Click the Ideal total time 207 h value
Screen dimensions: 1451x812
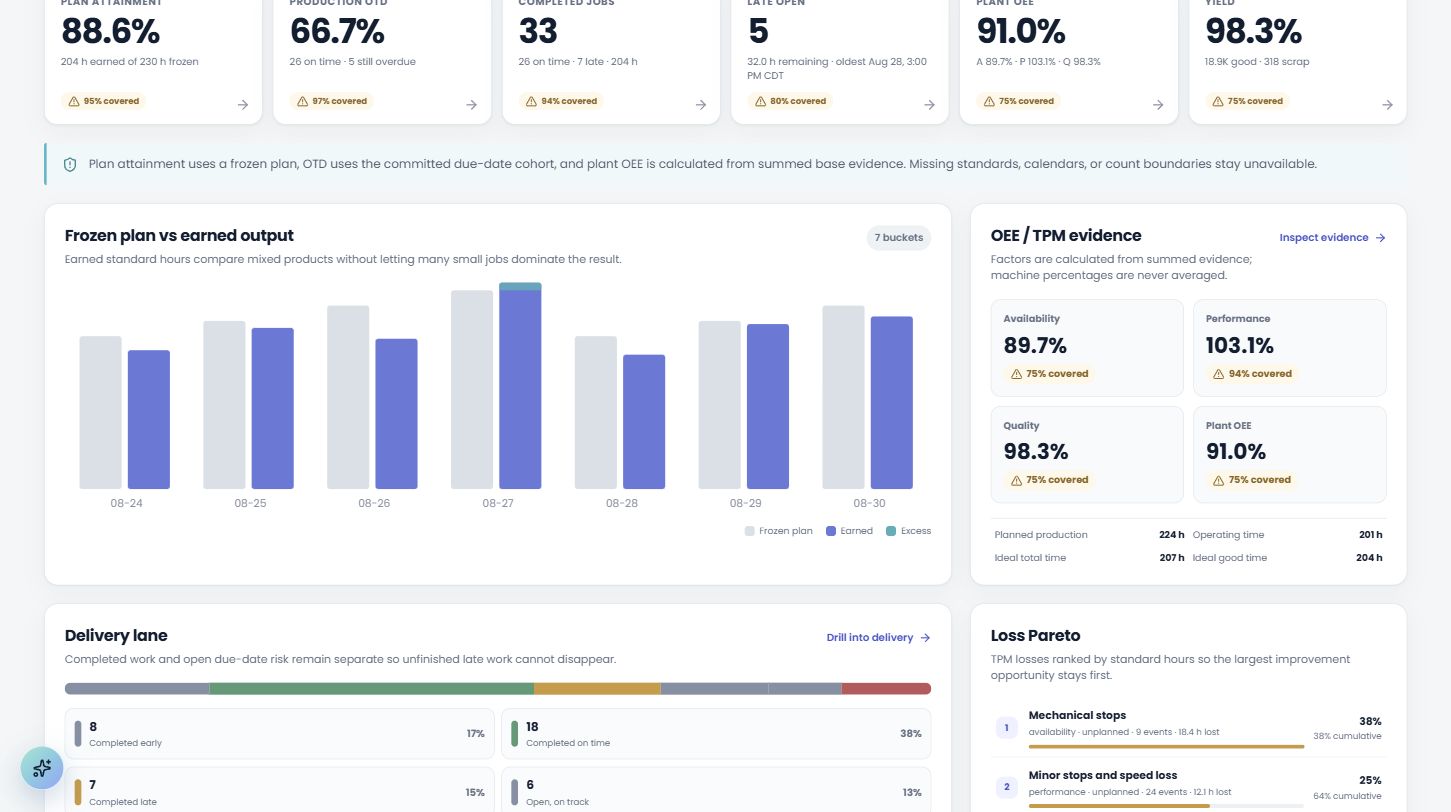[1171, 558]
